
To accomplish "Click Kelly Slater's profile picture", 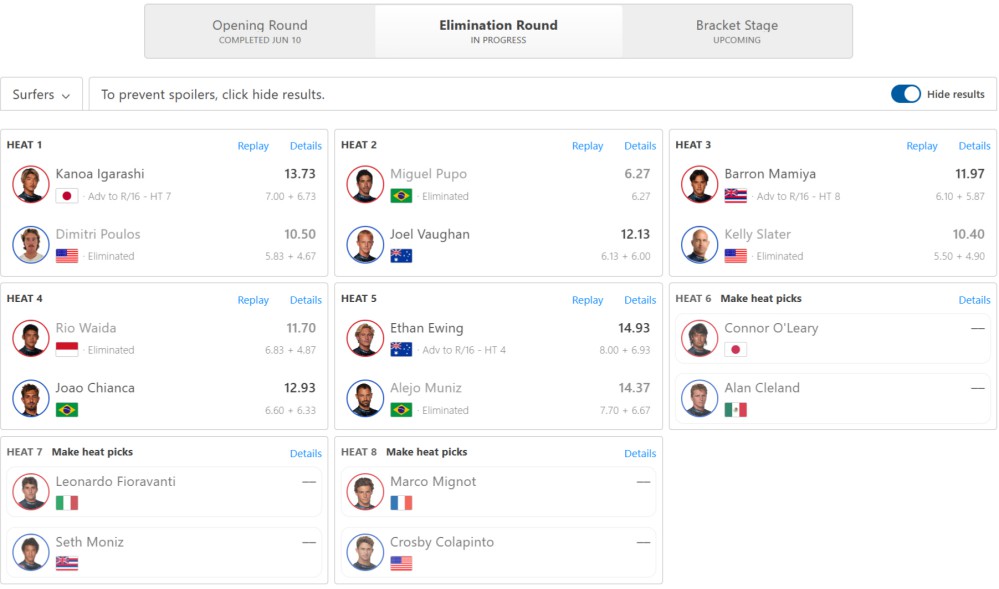I will [x=700, y=245].
